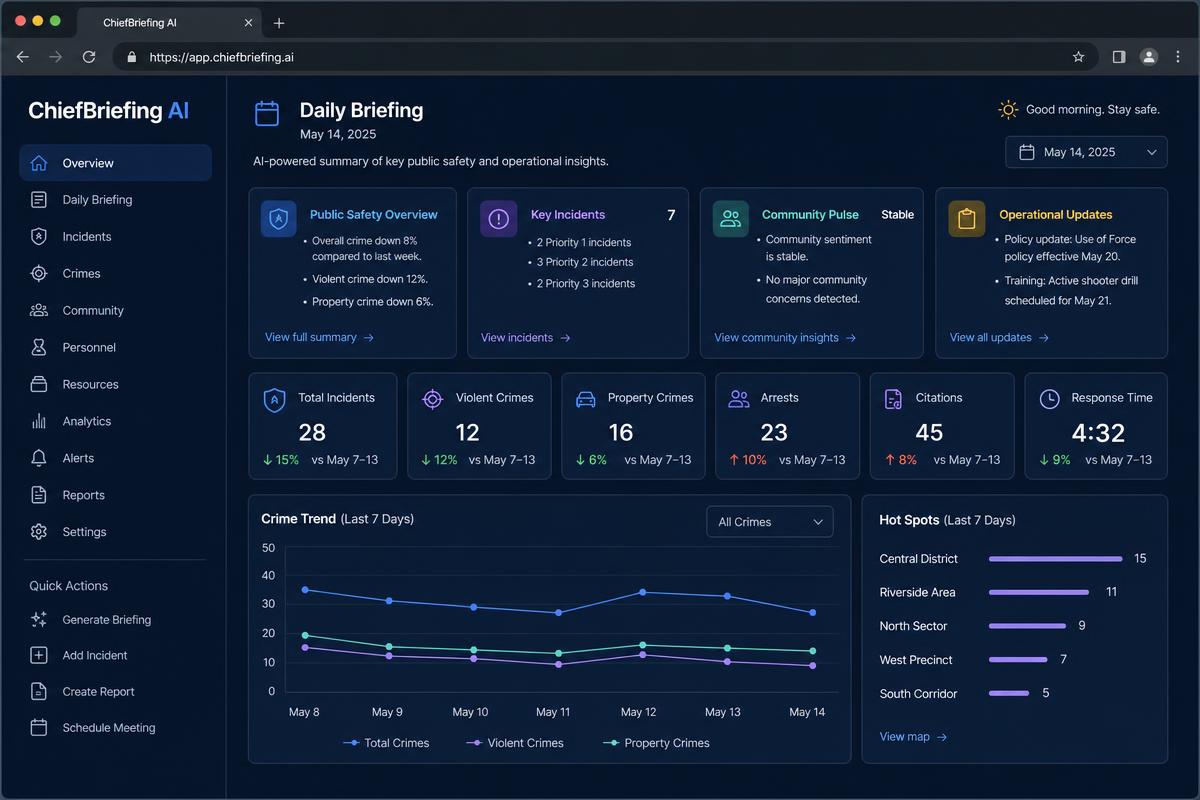This screenshot has width=1200, height=800.
Task: Click the Add Incident plus icon
Action: click(39, 656)
